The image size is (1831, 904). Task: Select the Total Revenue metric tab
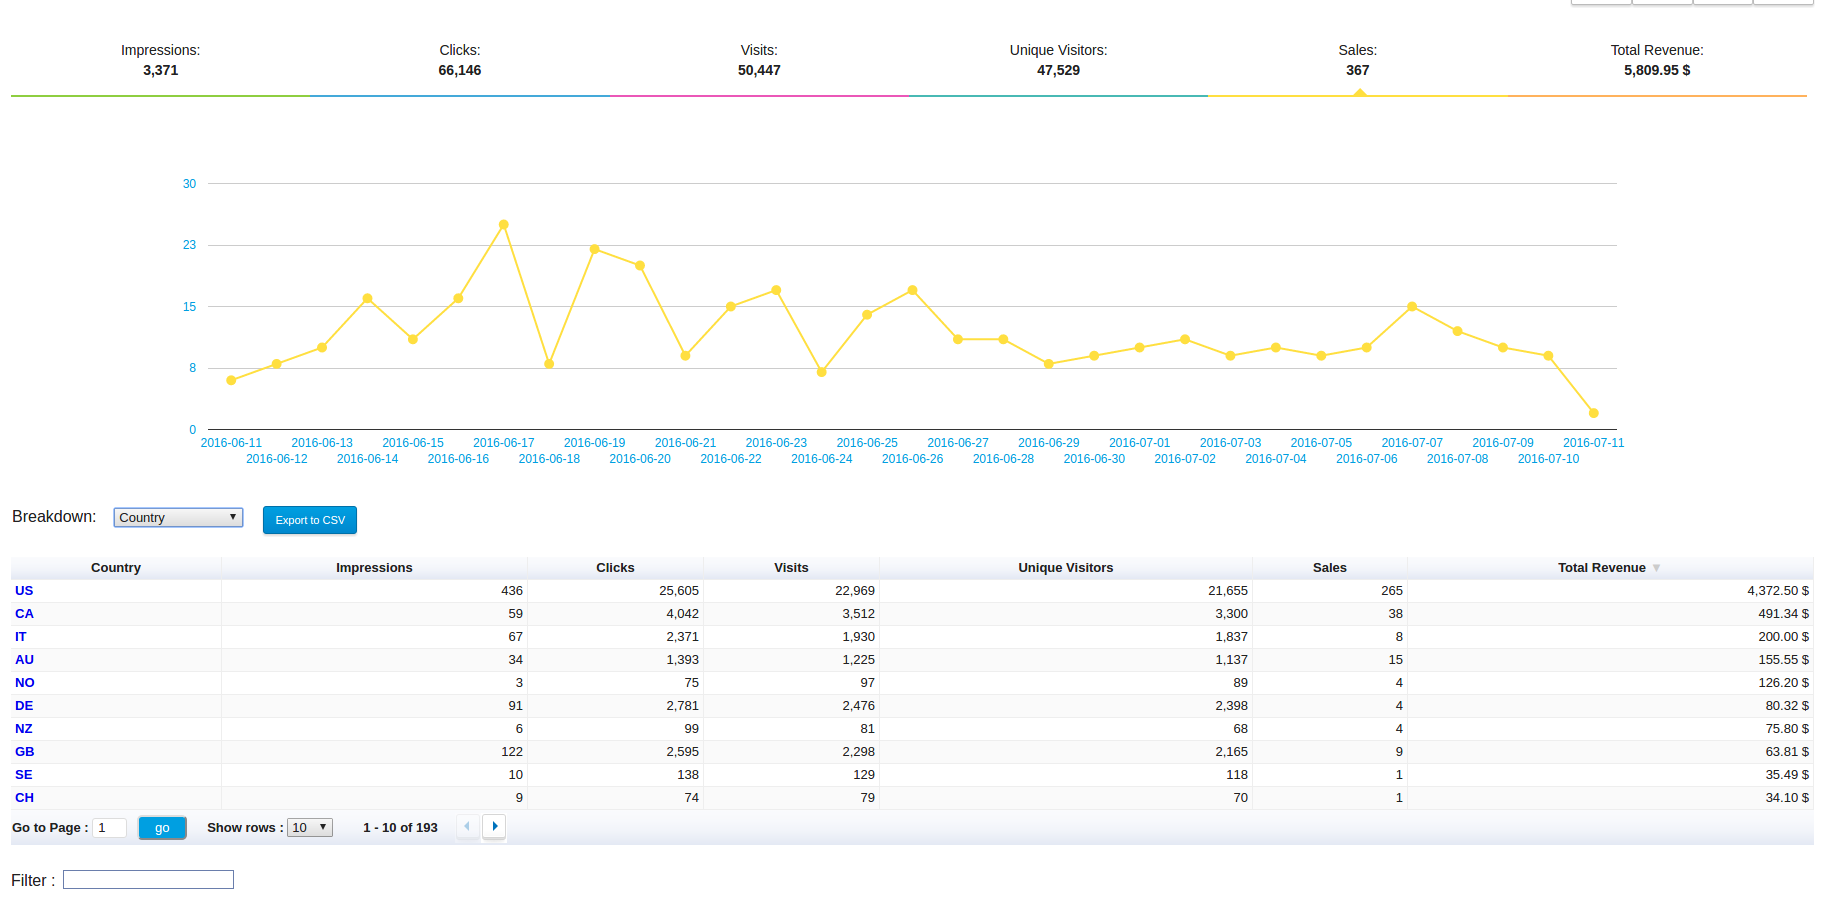[1657, 60]
